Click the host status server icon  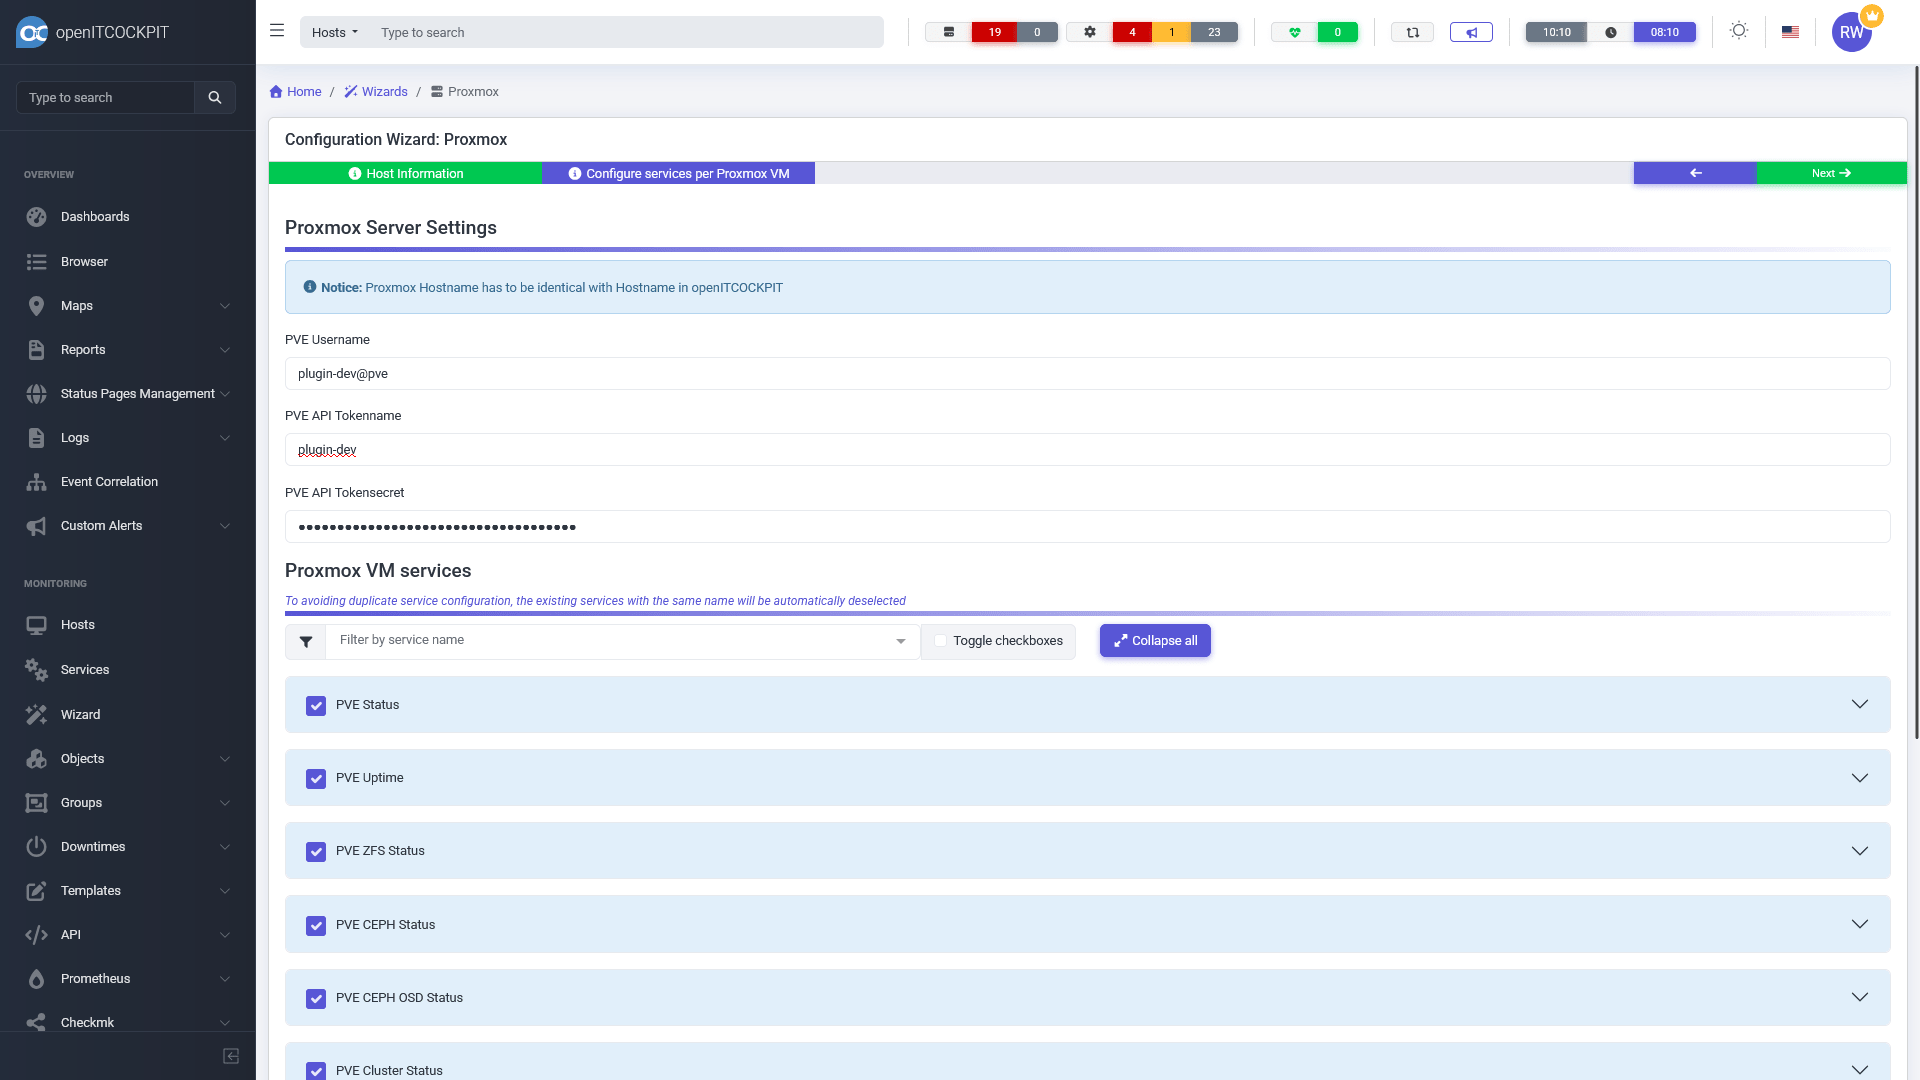pyautogui.click(x=948, y=32)
